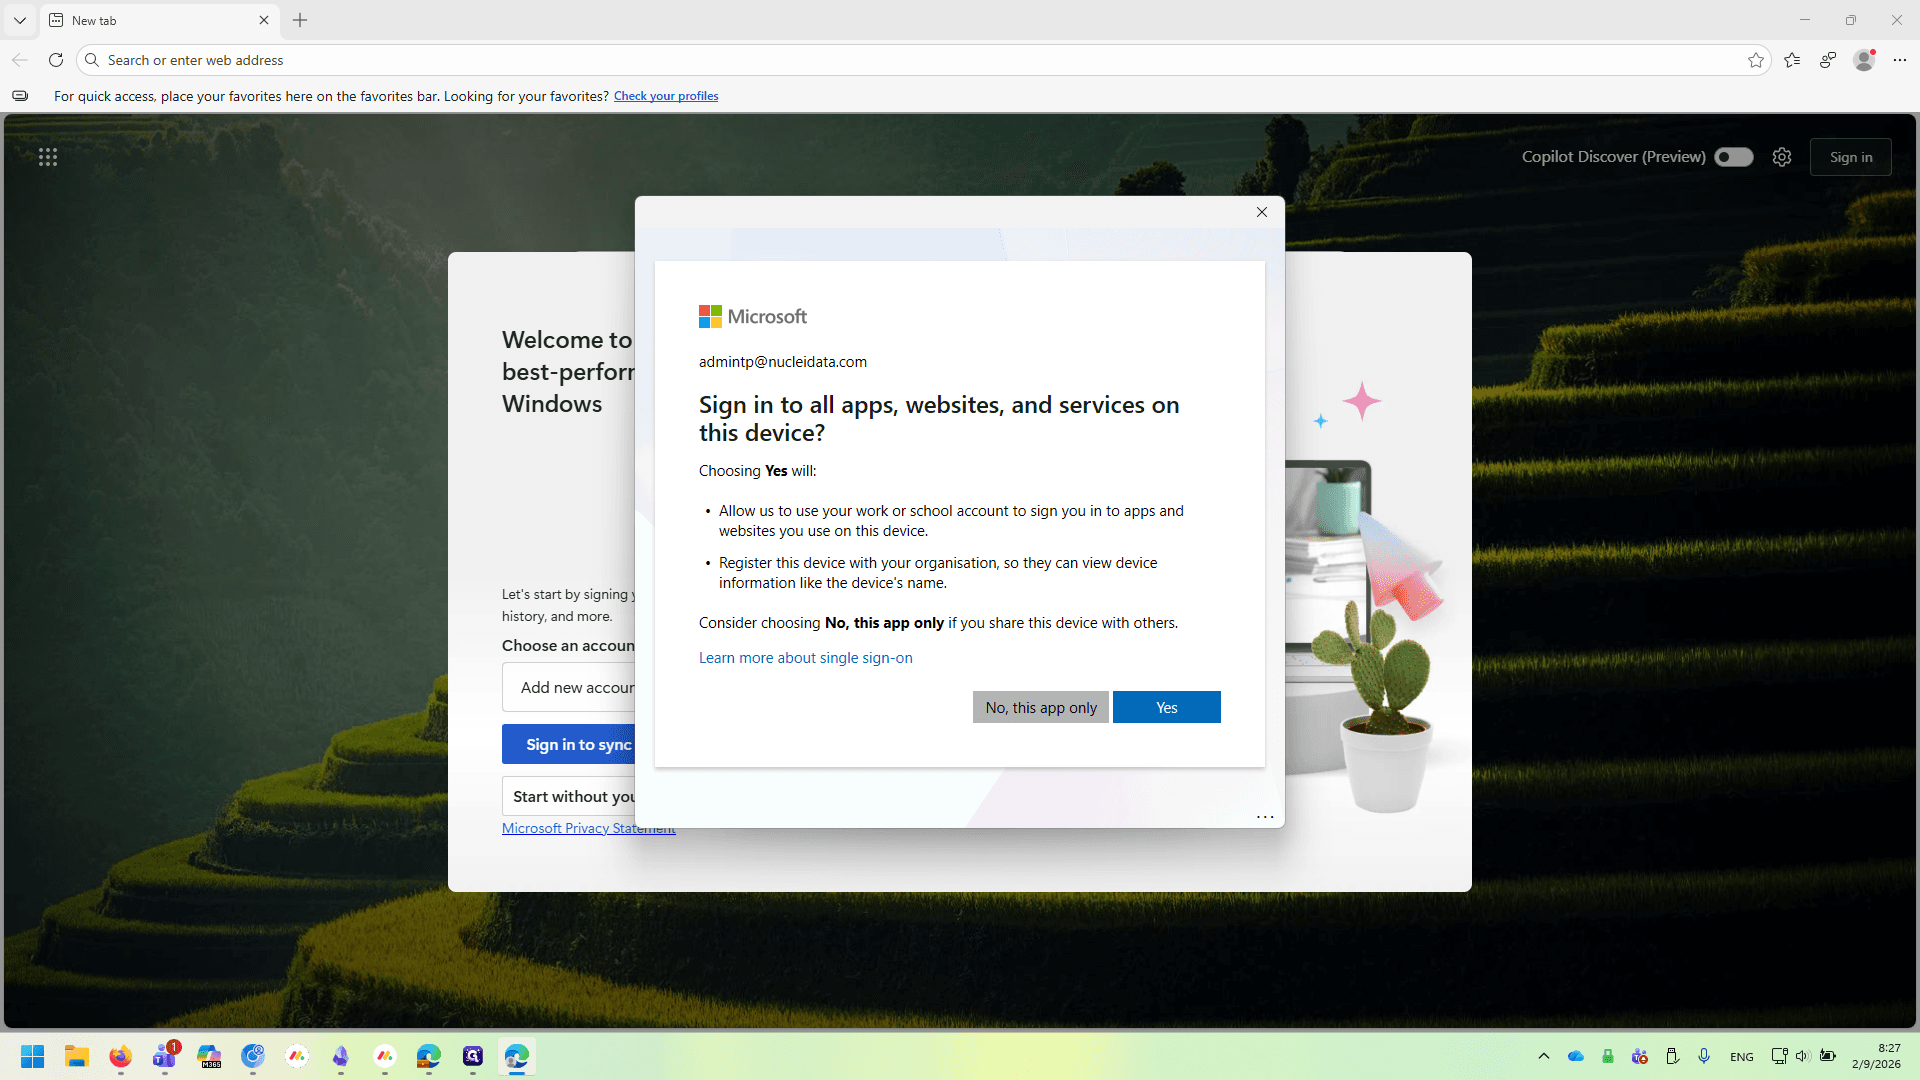Open Settings and more ellipsis menu
Viewport: 1920px width, 1080px height.
point(1900,60)
